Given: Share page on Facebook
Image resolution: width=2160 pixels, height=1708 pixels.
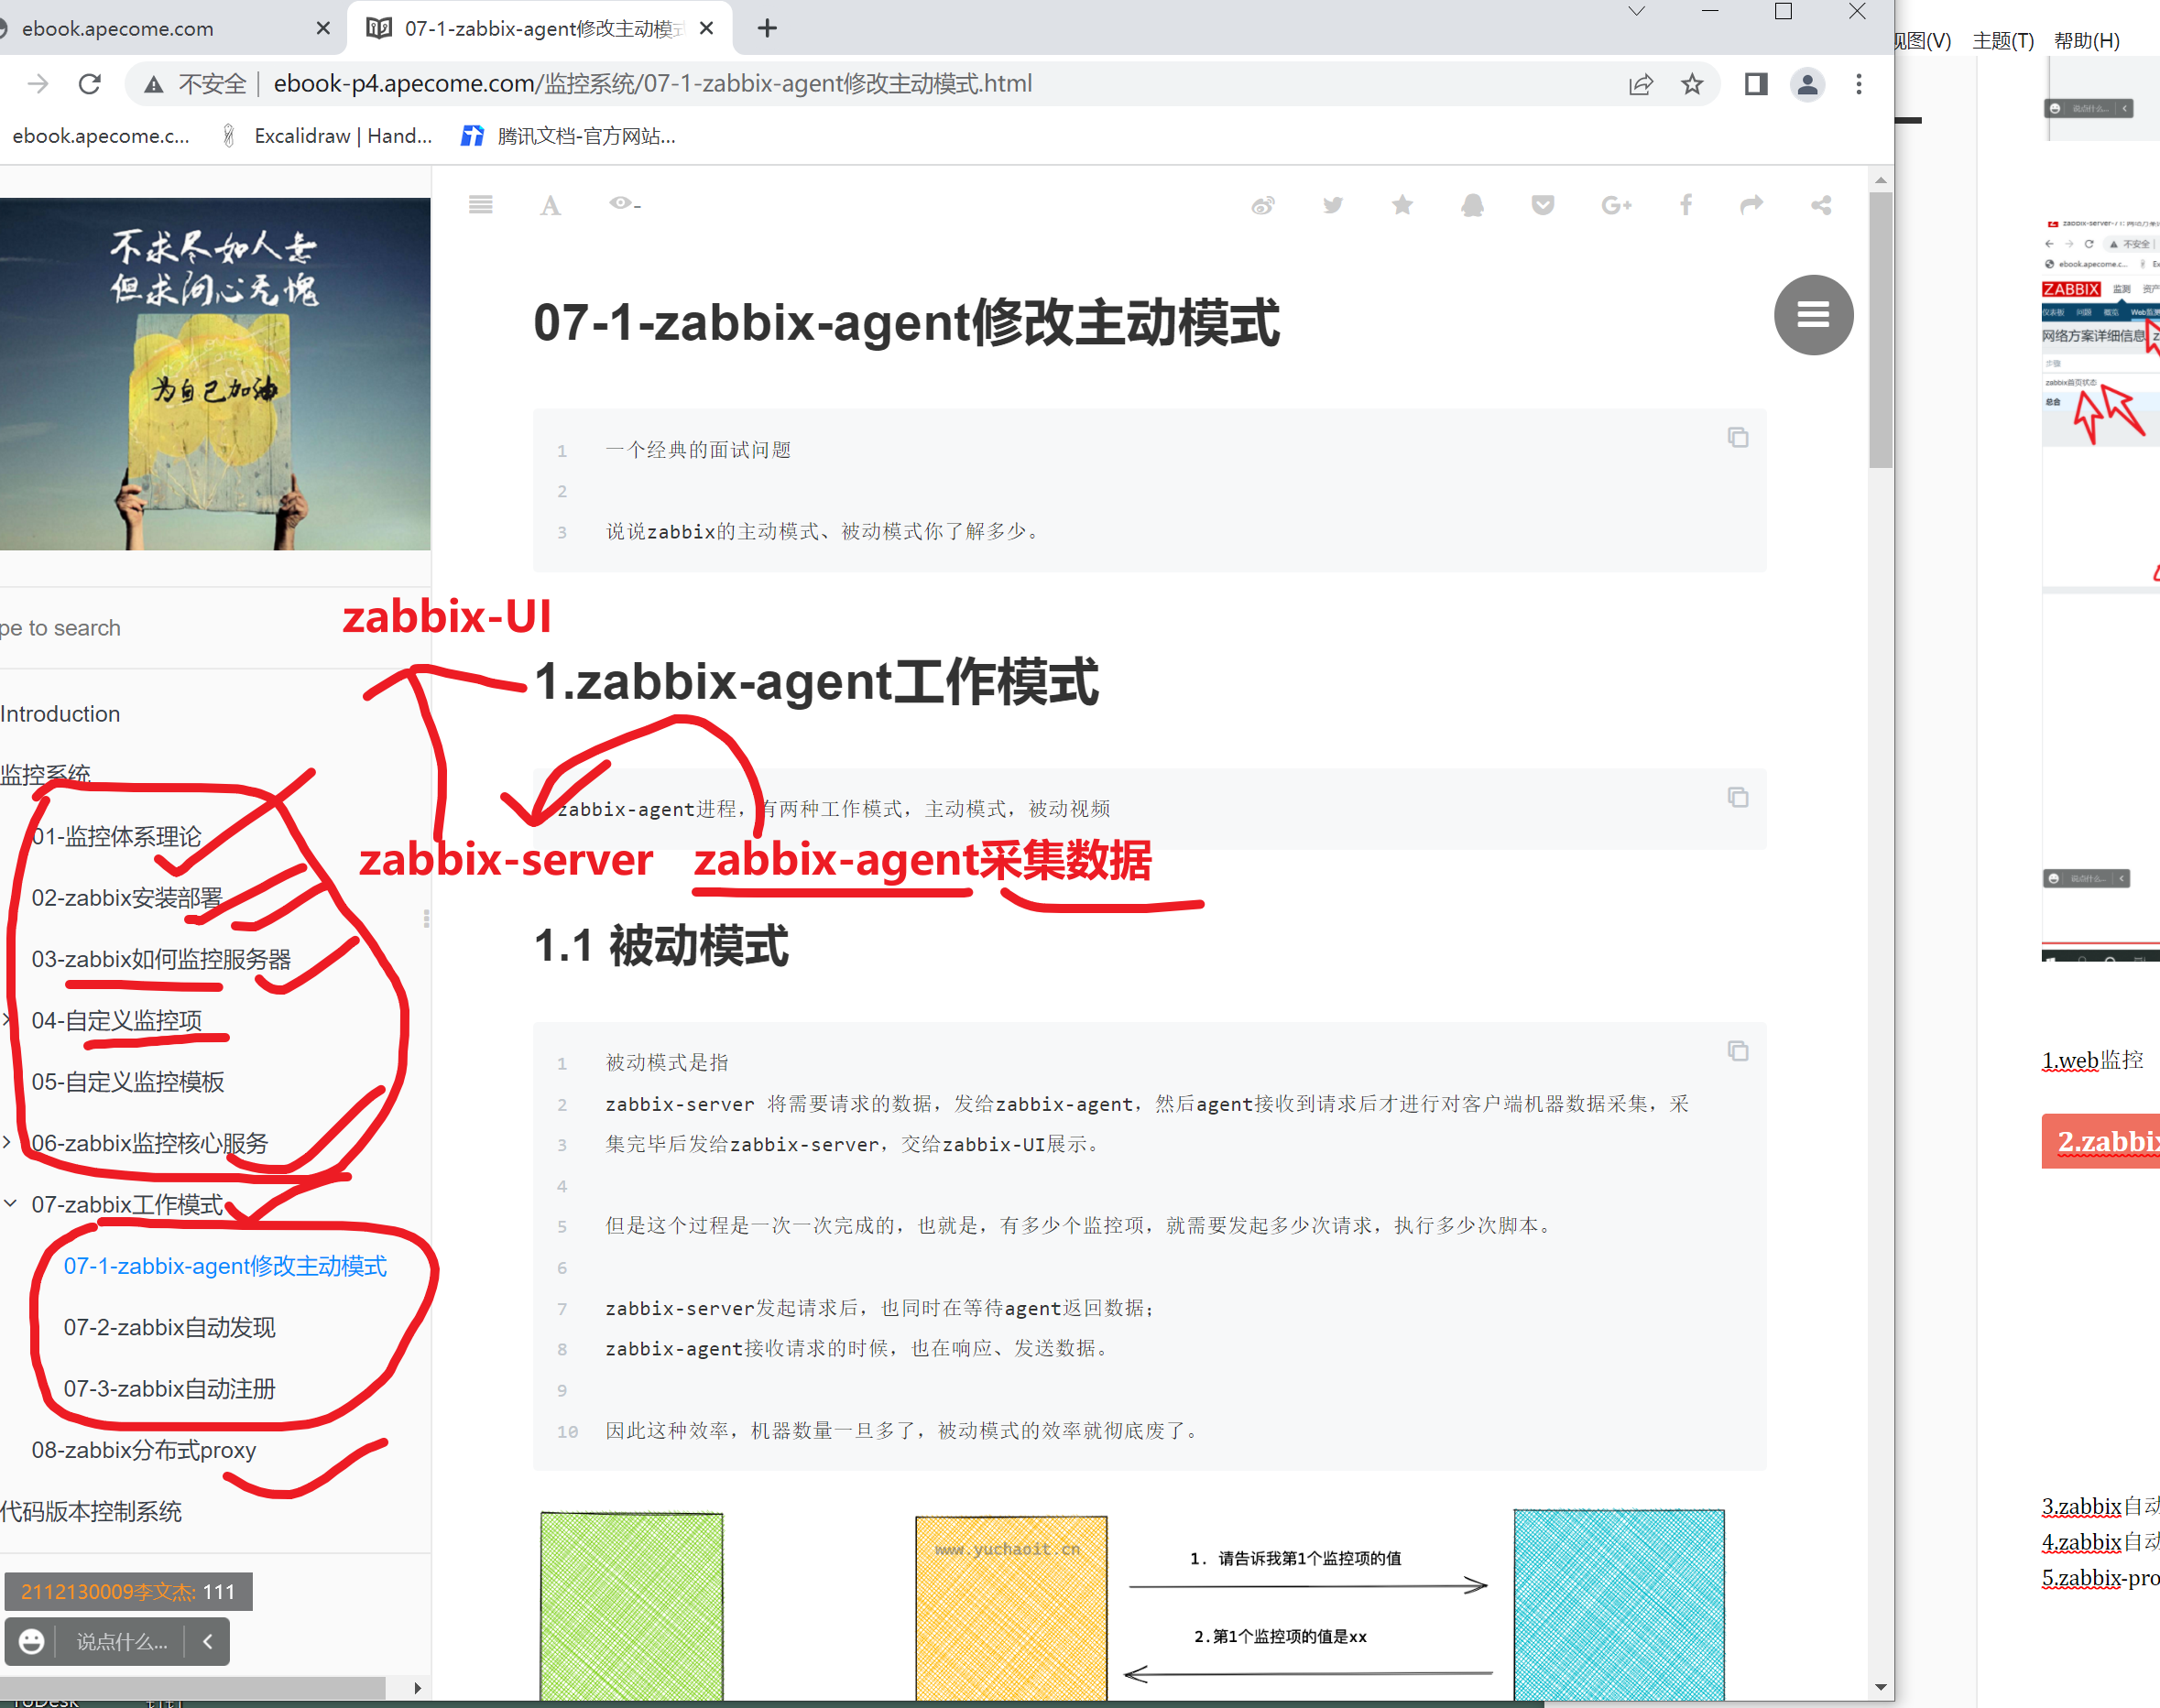Looking at the screenshot, I should click(x=1686, y=206).
